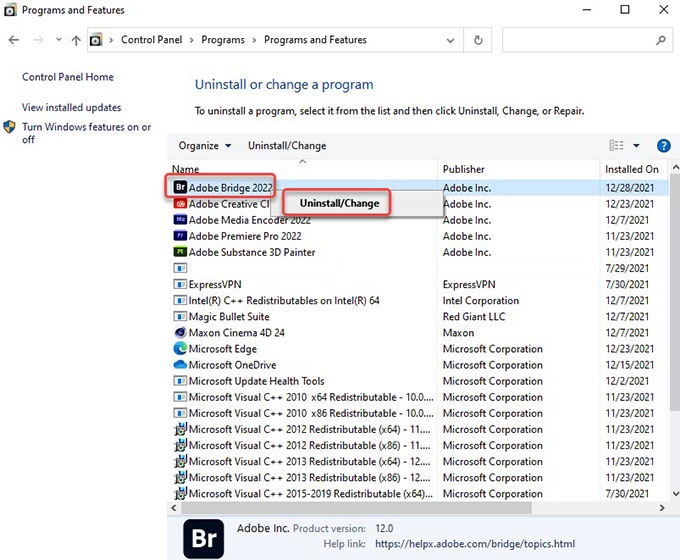Click the Adobe Premiere Pro icon
Image resolution: width=680 pixels, height=560 pixels.
coord(180,236)
